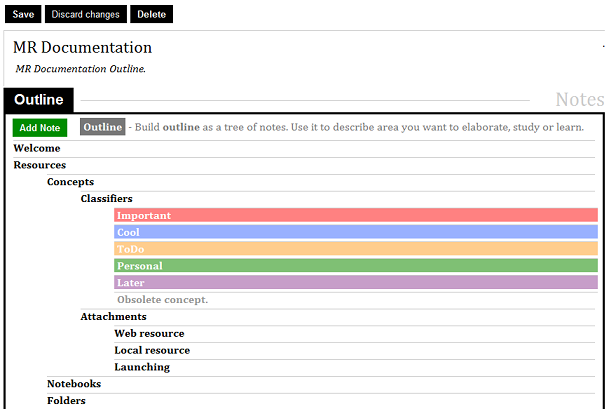The image size is (609, 409).
Task: Select the Obsolete concept. note
Action: pos(162,299)
